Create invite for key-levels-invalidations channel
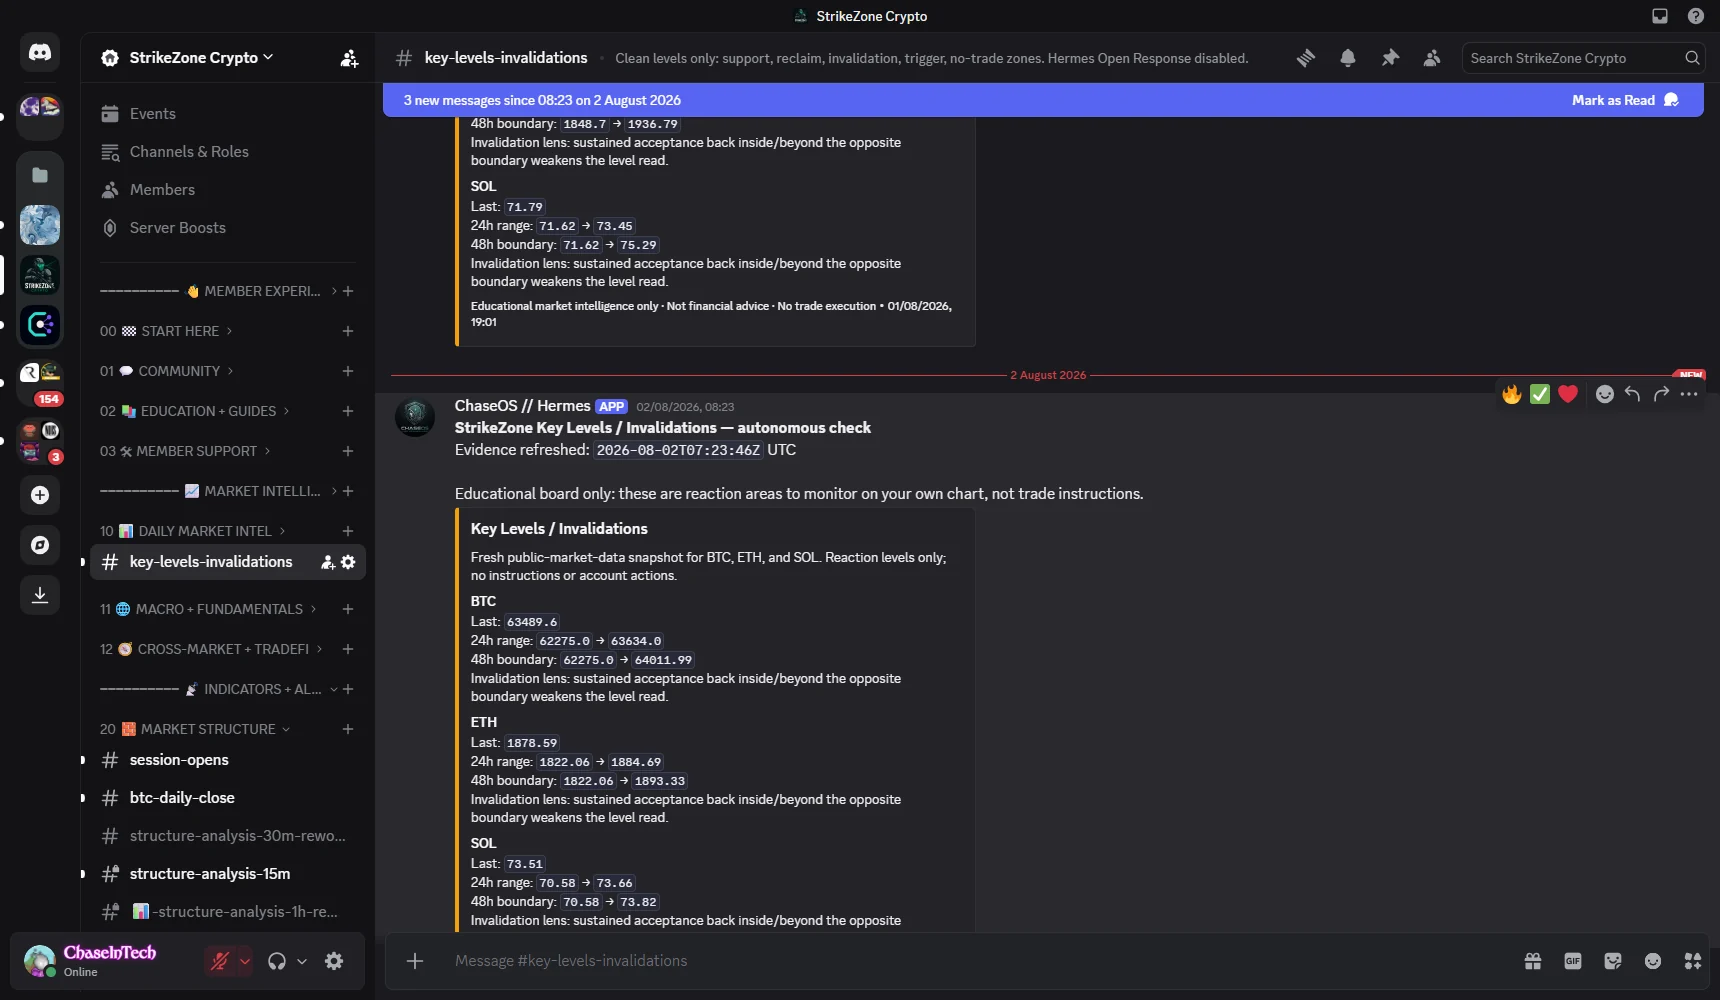 point(327,562)
